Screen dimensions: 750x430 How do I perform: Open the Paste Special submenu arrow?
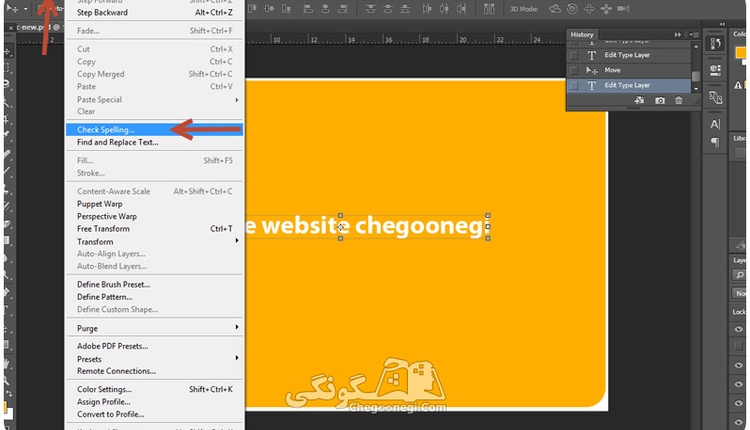coord(237,100)
